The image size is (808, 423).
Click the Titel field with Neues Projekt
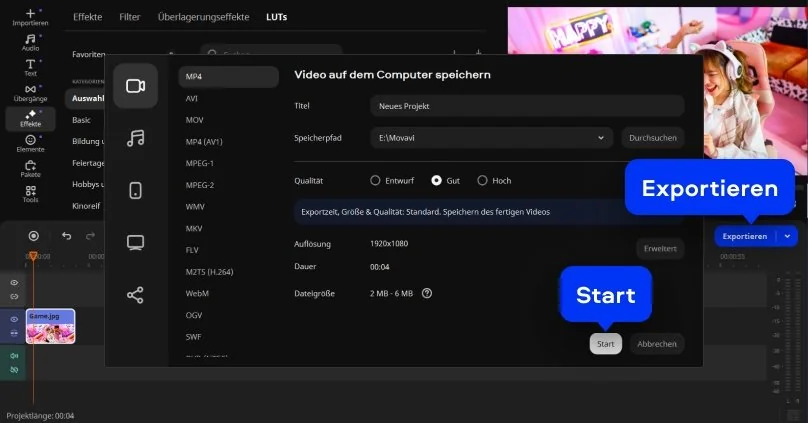pos(526,106)
